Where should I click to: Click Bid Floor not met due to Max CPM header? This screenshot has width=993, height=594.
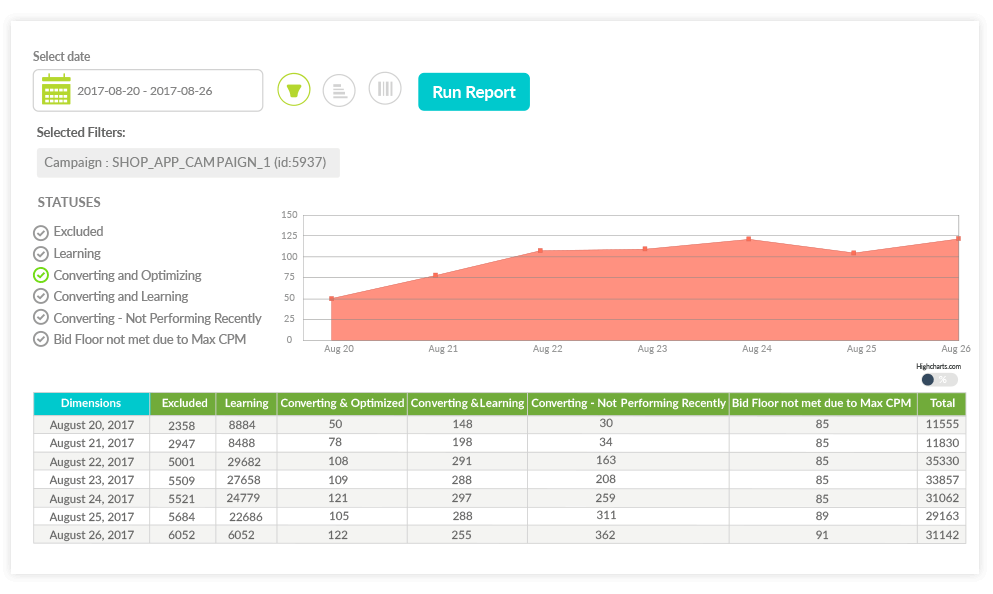[822, 403]
